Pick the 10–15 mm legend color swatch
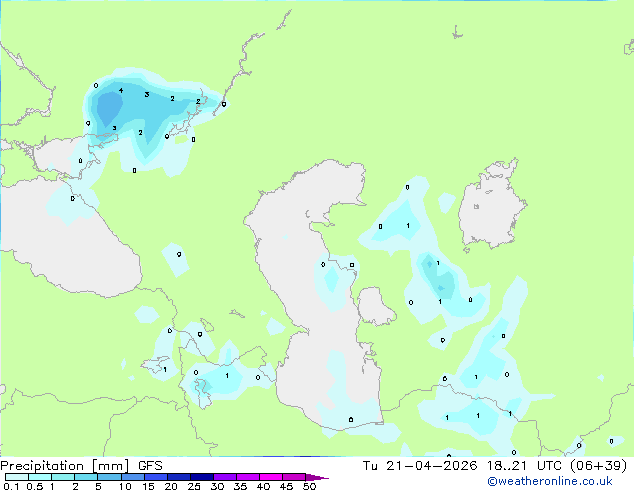The width and height of the screenshot is (634, 490). pyautogui.click(x=132, y=477)
